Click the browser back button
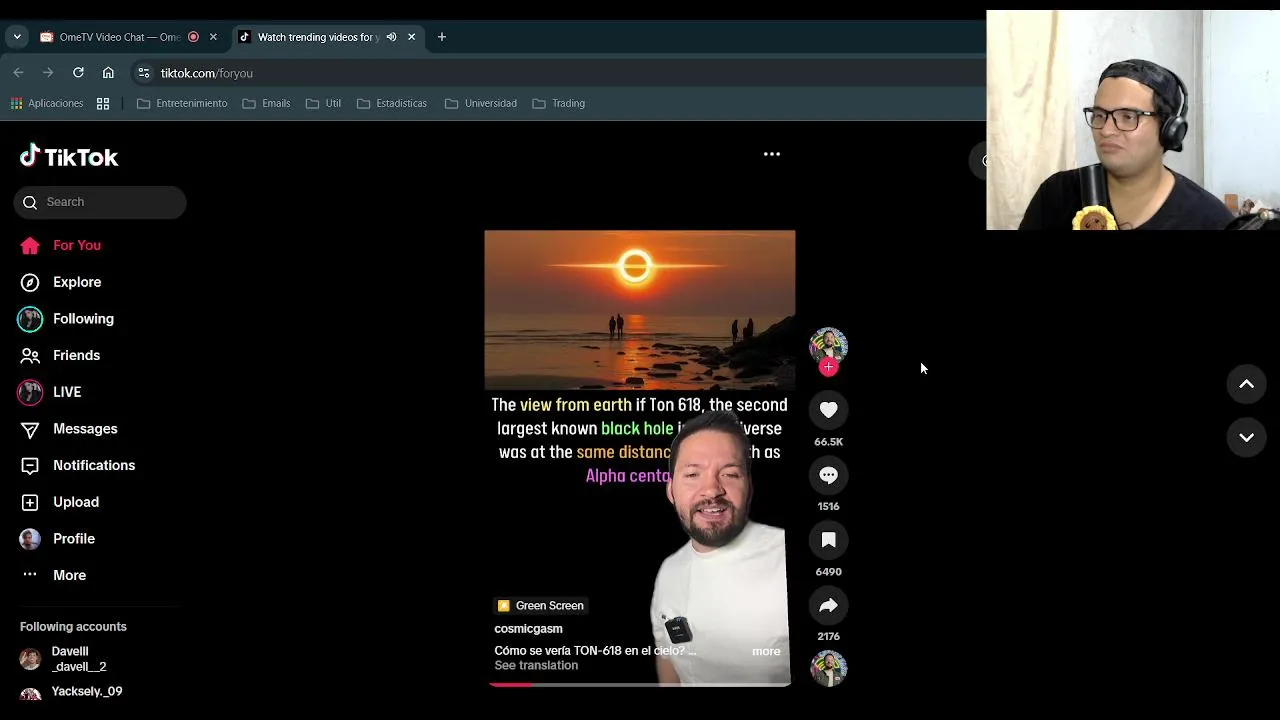 pos(18,73)
